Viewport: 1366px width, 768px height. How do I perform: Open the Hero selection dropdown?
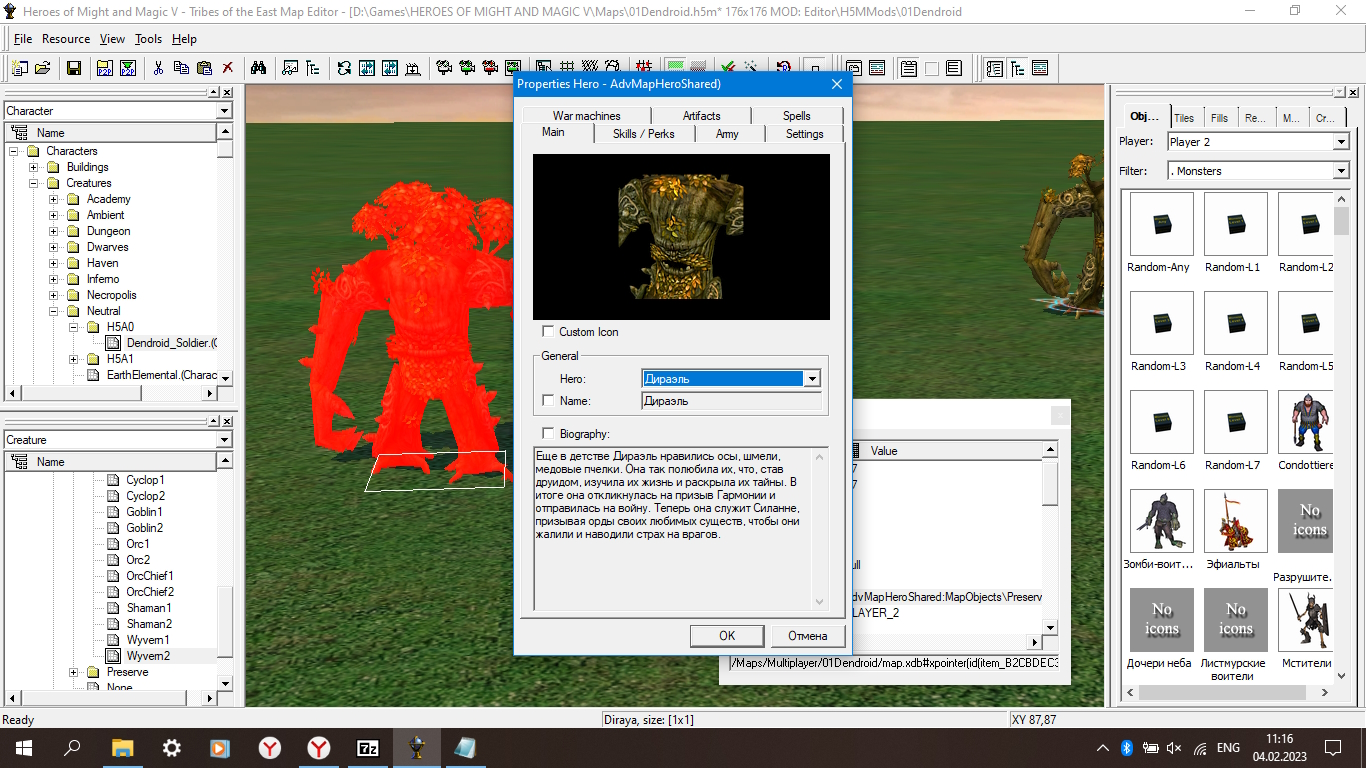(x=812, y=379)
